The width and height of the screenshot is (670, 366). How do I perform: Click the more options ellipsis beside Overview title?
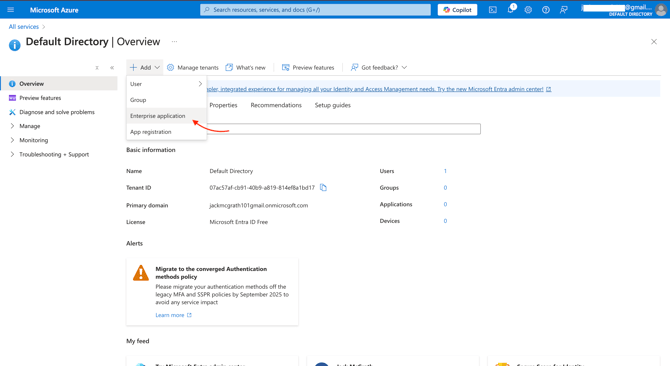174,41
